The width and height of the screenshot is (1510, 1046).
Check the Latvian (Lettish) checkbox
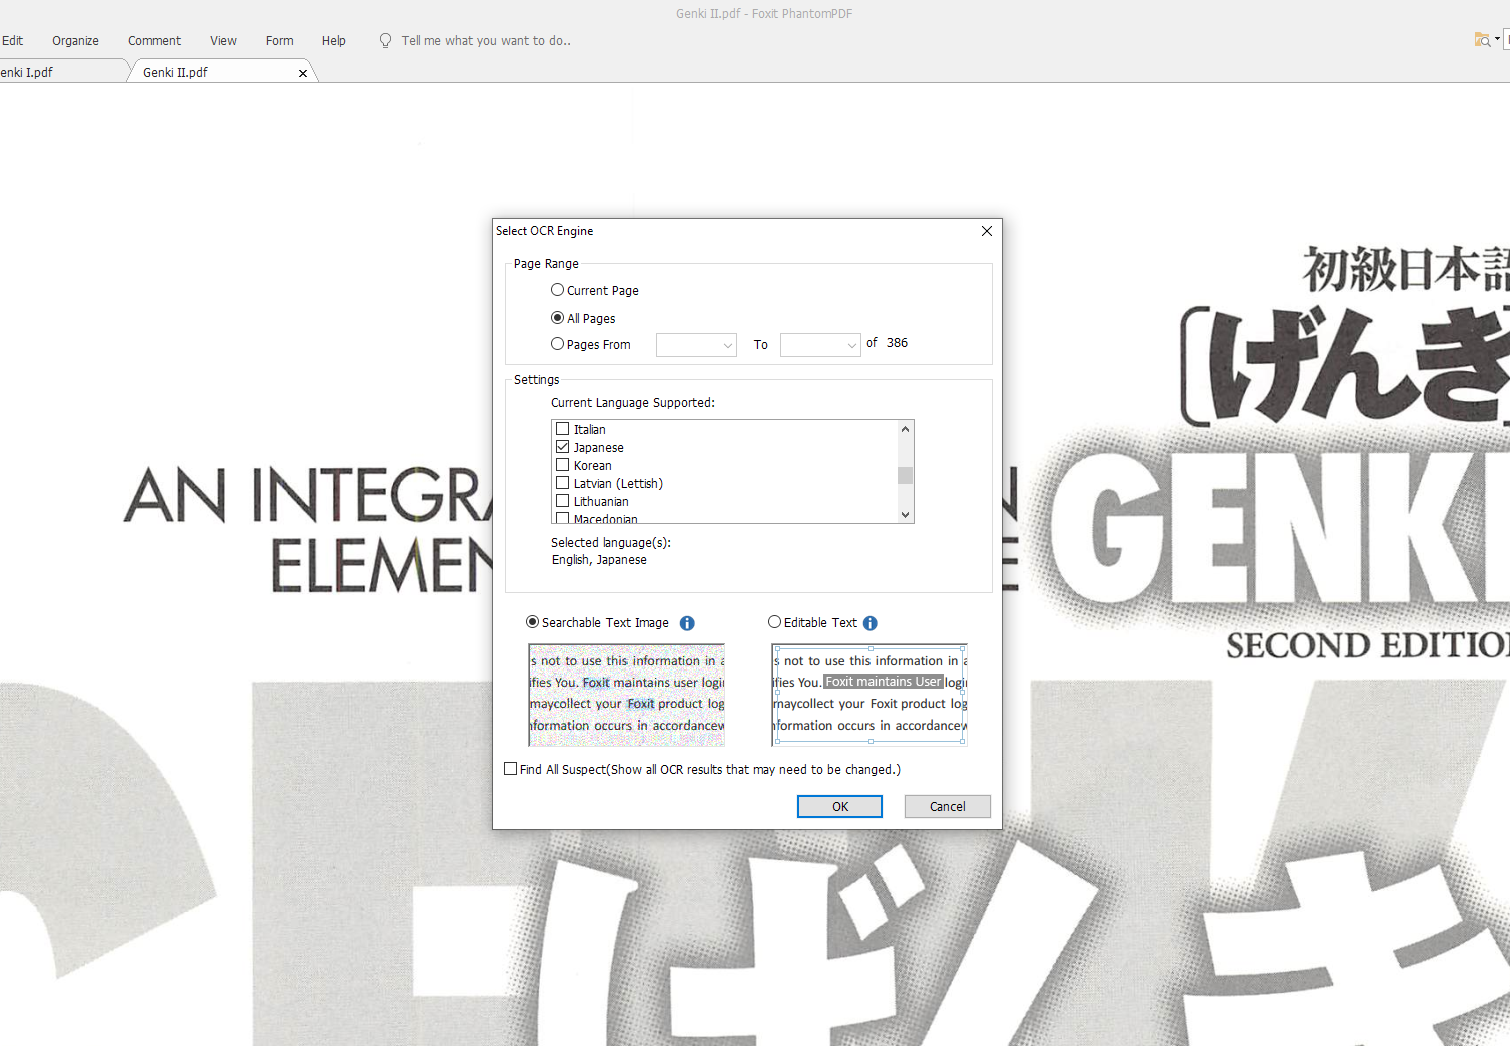(x=563, y=483)
